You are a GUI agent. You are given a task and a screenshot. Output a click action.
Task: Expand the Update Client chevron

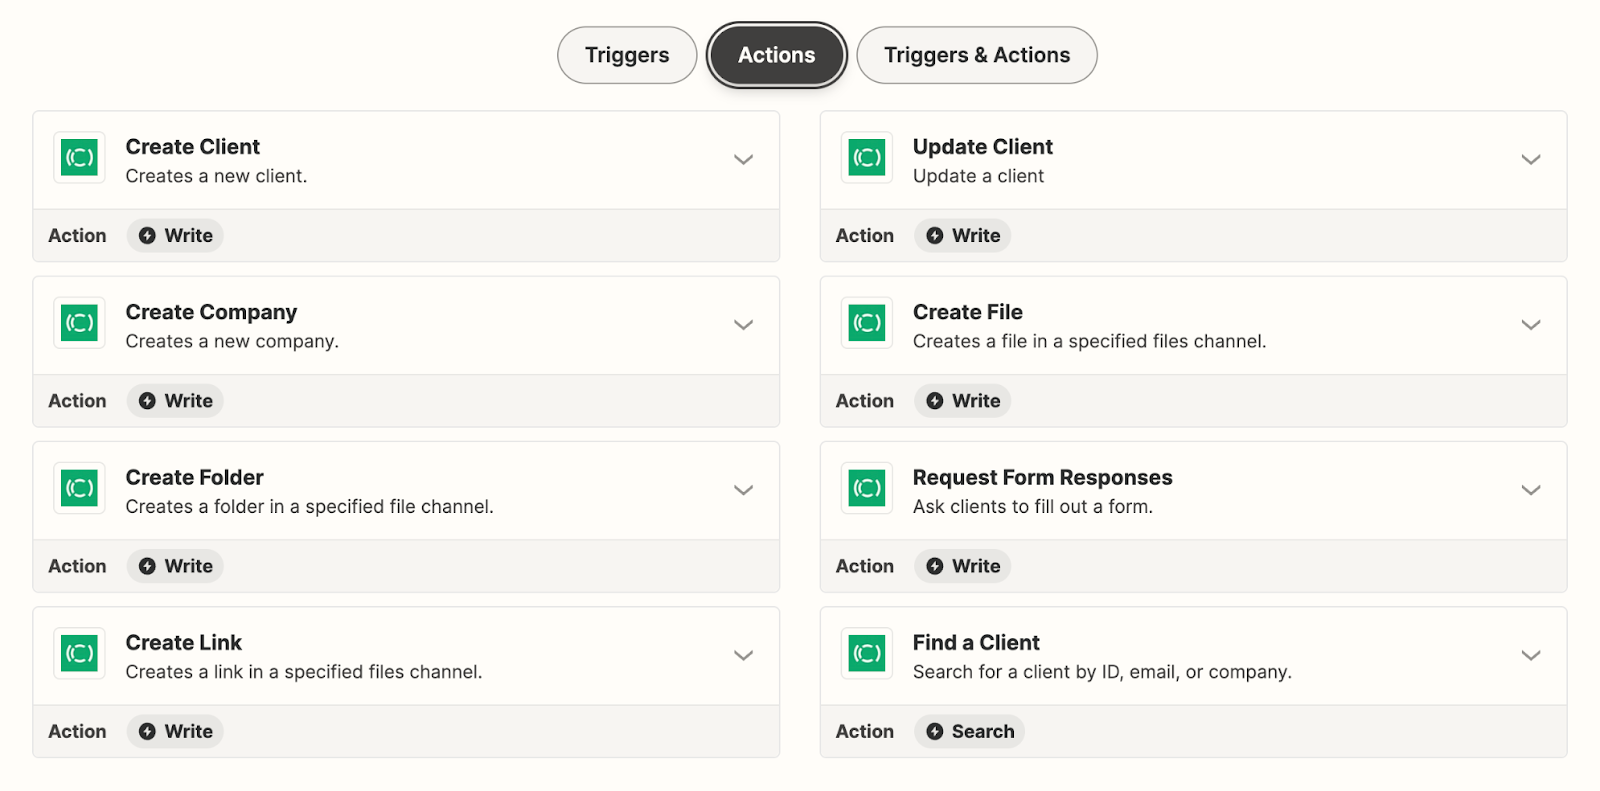click(1530, 160)
